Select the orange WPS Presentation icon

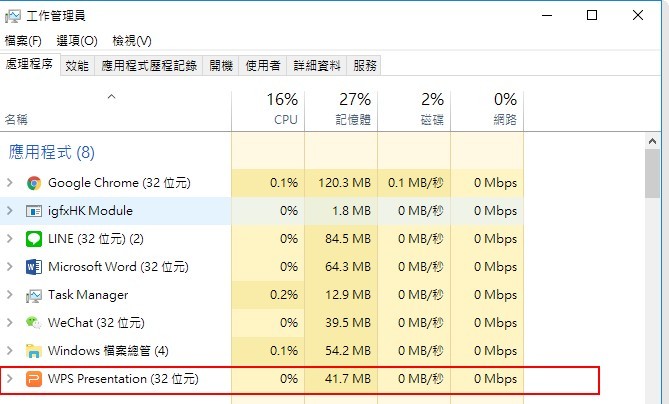tap(34, 379)
